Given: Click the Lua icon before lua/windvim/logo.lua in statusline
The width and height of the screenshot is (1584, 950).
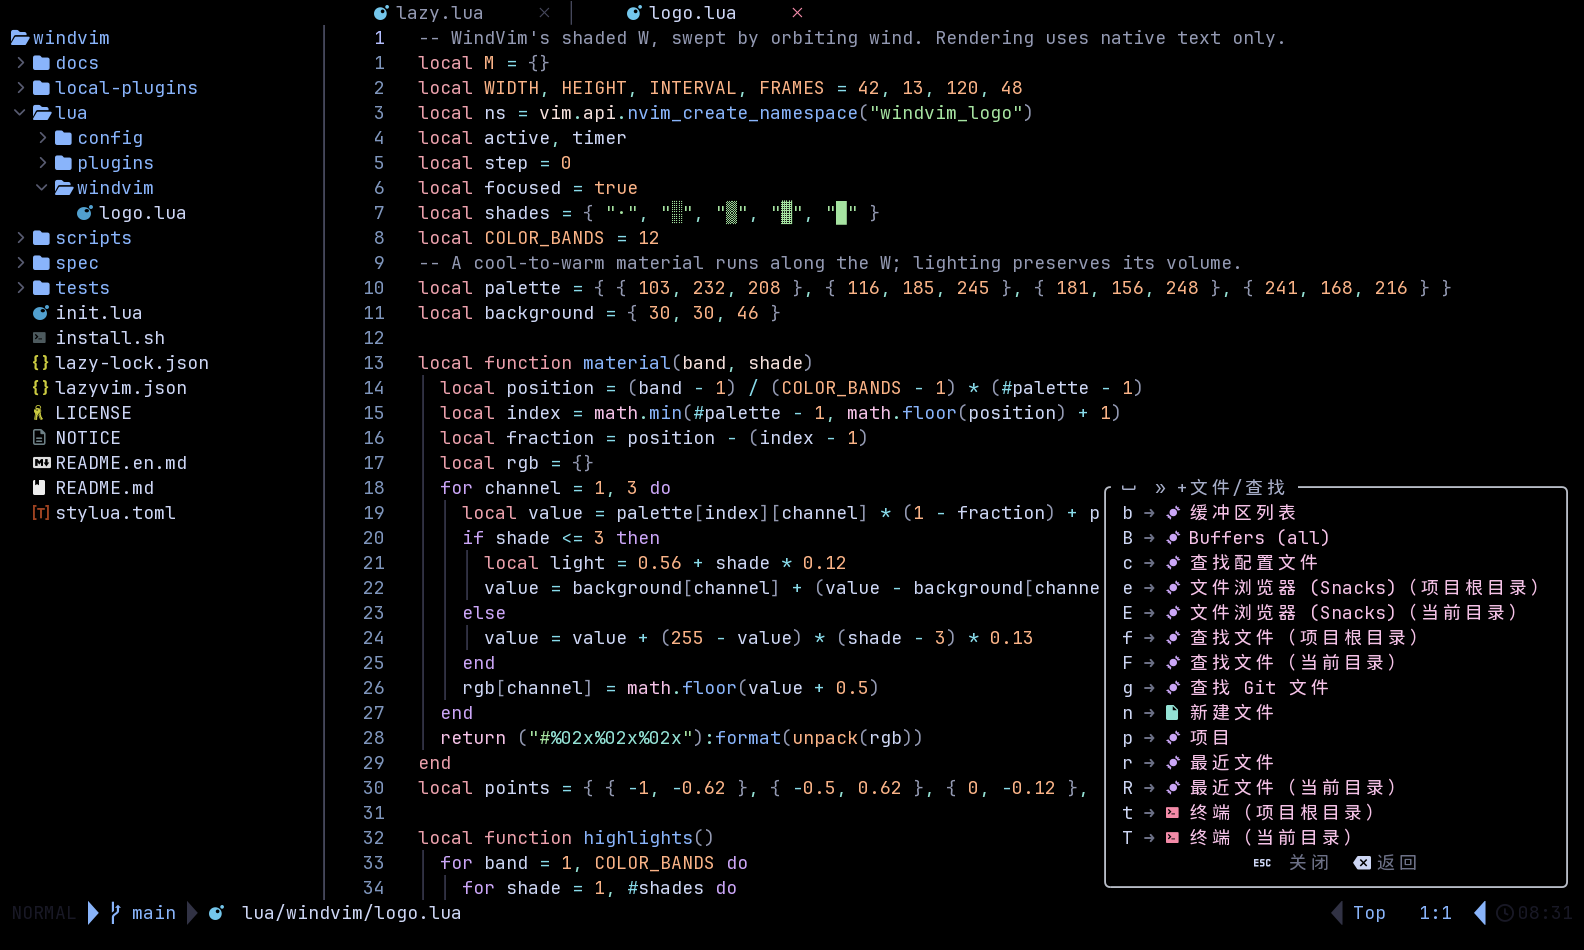Looking at the screenshot, I should tap(216, 913).
